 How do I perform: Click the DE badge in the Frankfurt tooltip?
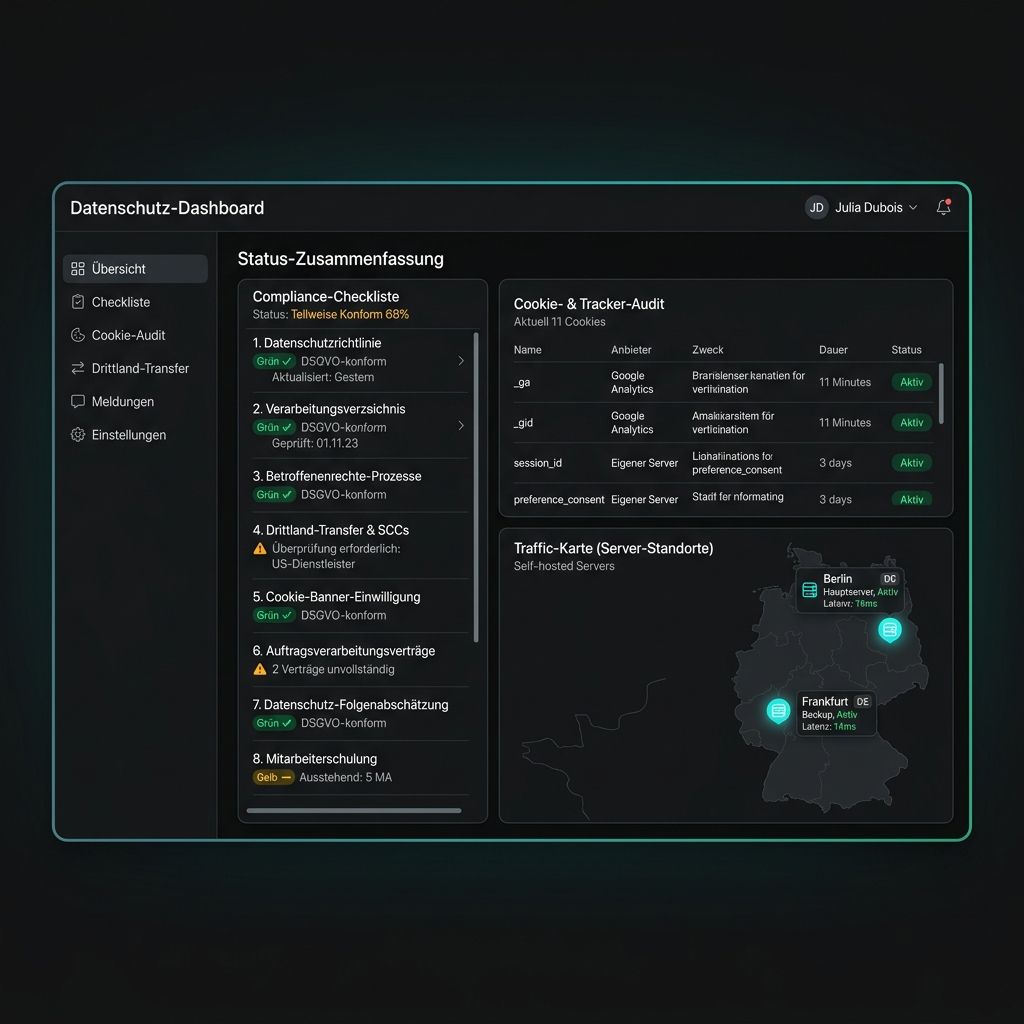tap(863, 701)
